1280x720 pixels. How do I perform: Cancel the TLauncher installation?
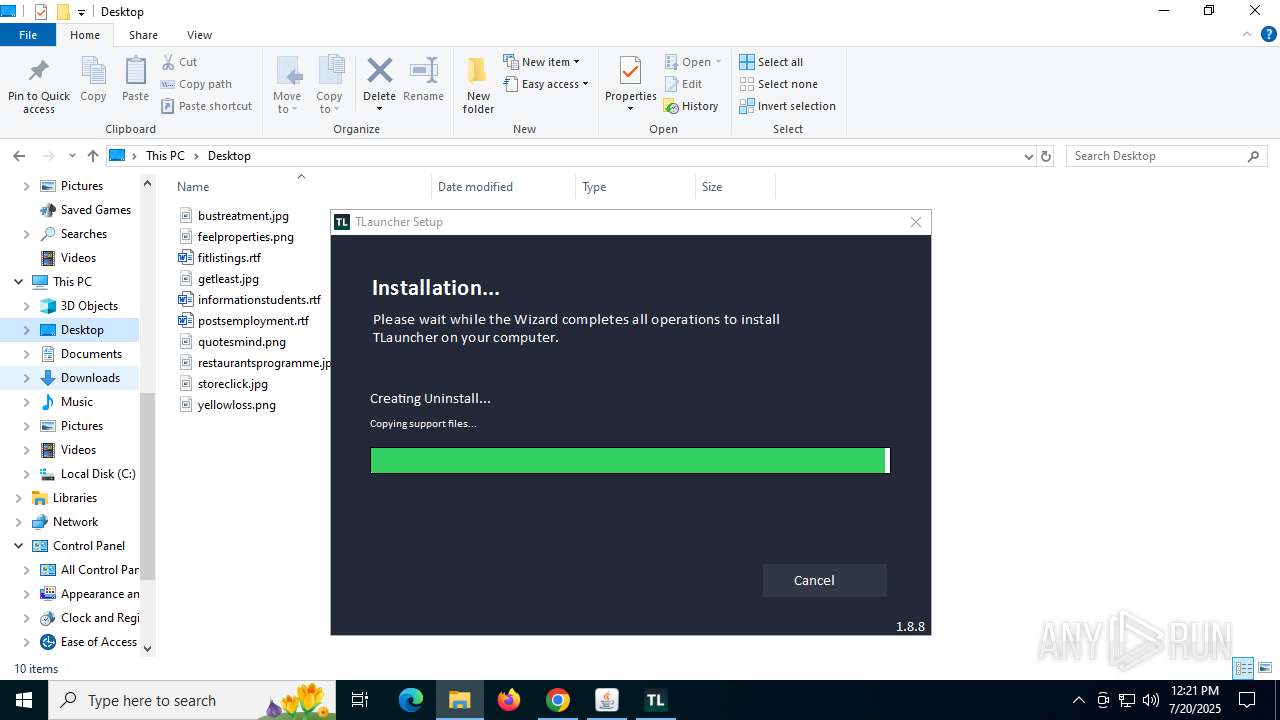pyautogui.click(x=824, y=580)
